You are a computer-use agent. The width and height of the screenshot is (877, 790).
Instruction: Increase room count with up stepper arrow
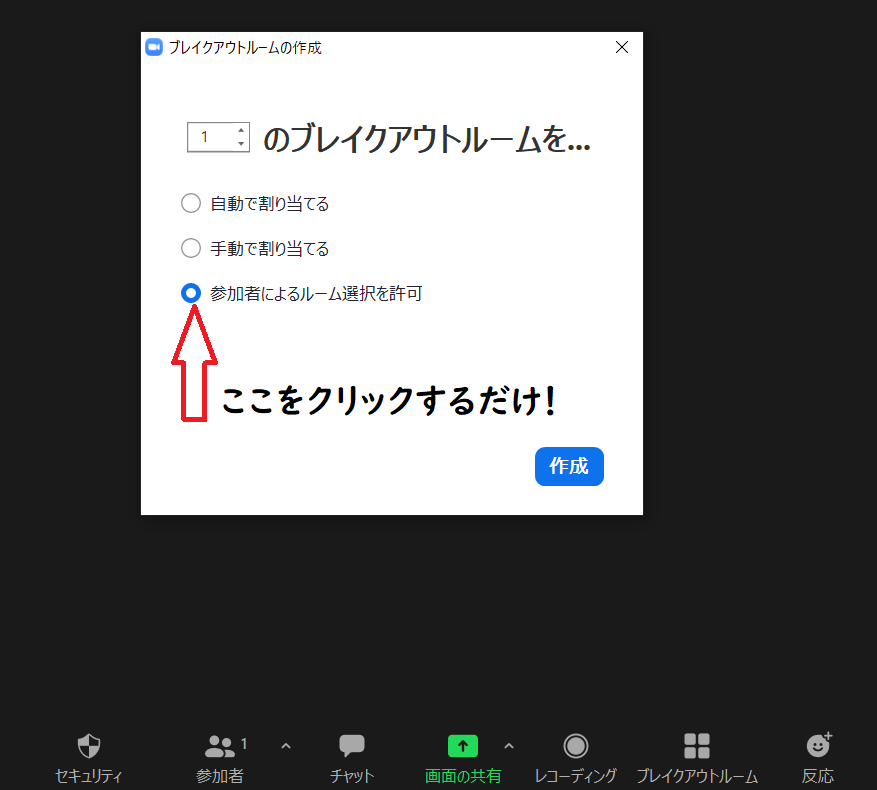tap(241, 130)
